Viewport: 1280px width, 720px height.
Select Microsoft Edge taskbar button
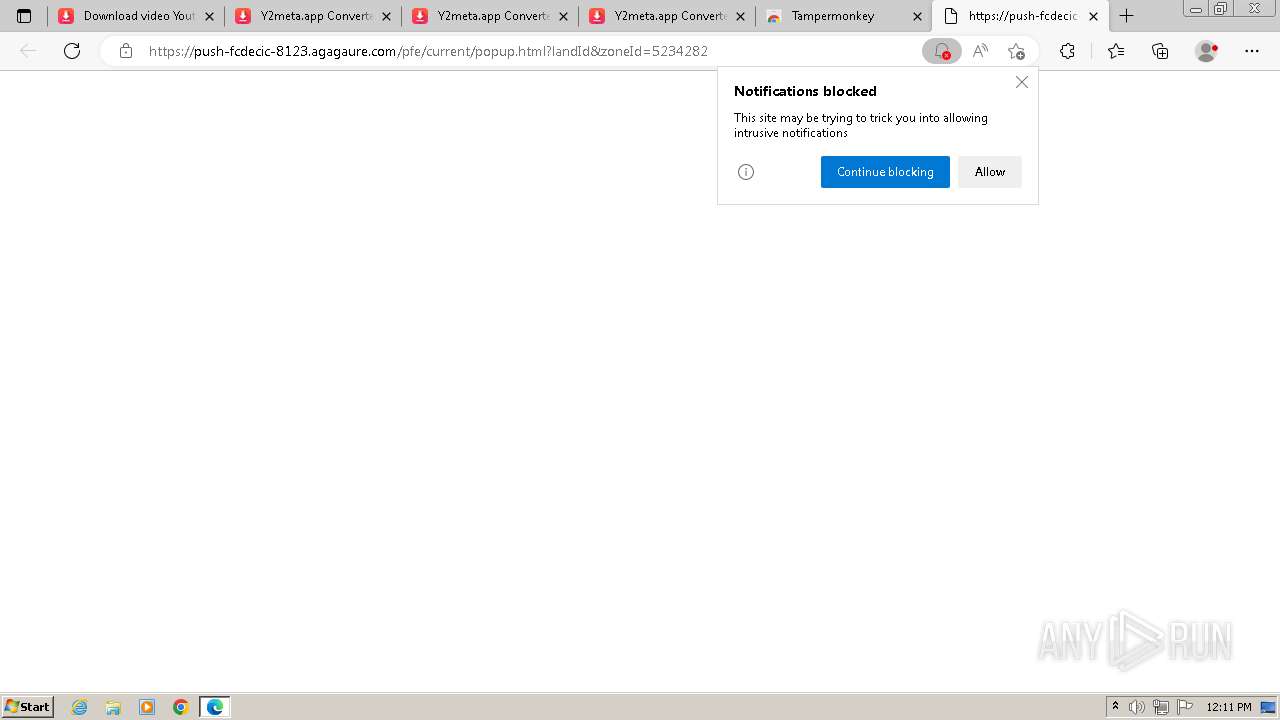pyautogui.click(x=215, y=707)
